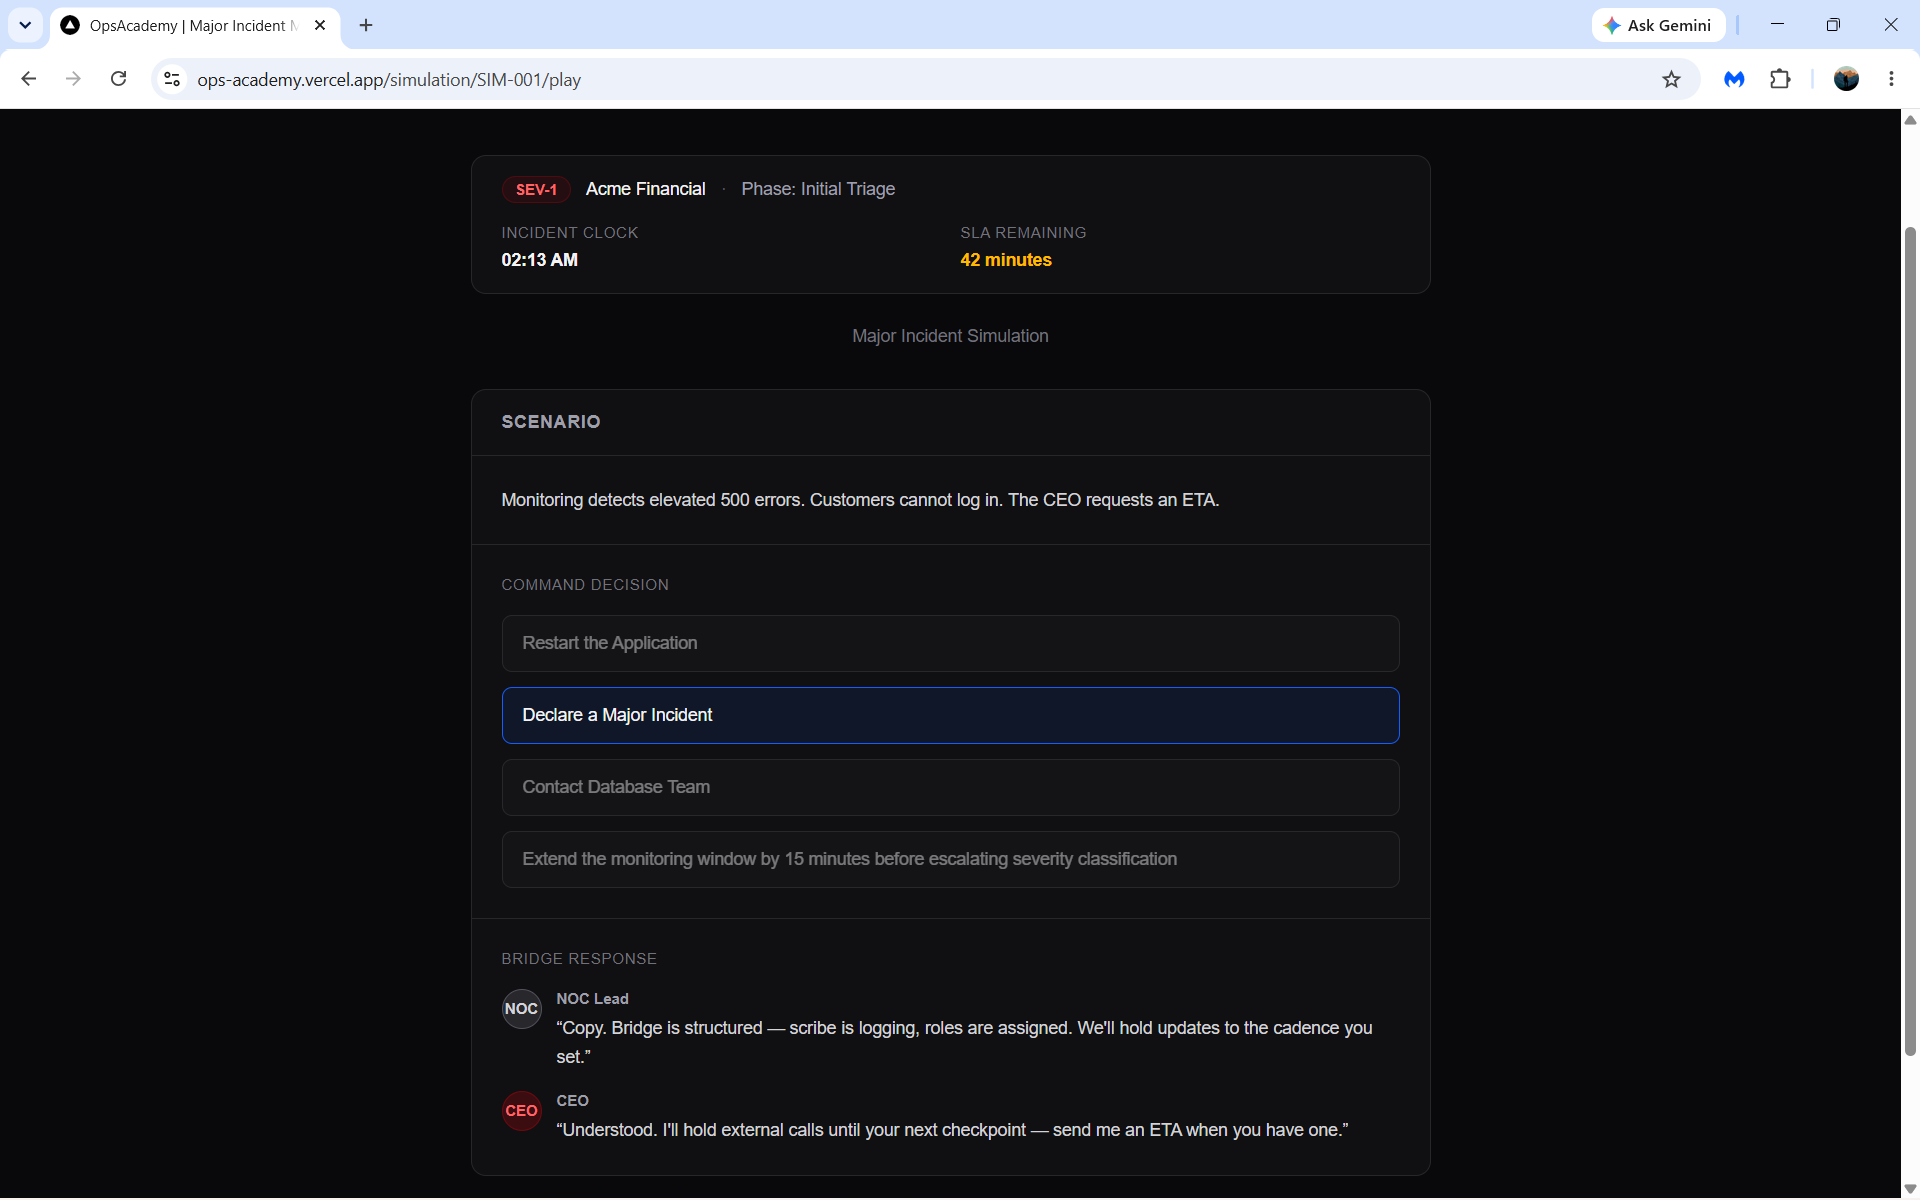The image size is (1920, 1200).
Task: Click the scrollbar up arrow
Action: [x=1910, y=120]
